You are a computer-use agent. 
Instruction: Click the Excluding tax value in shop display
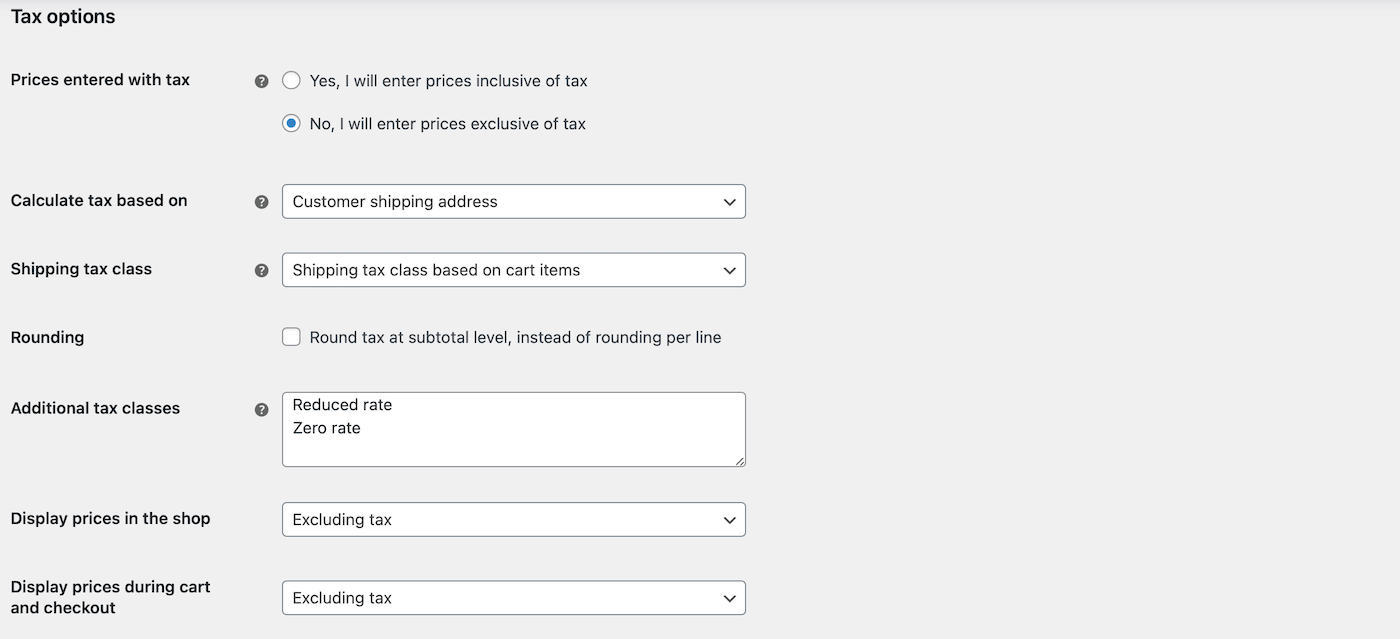[342, 519]
